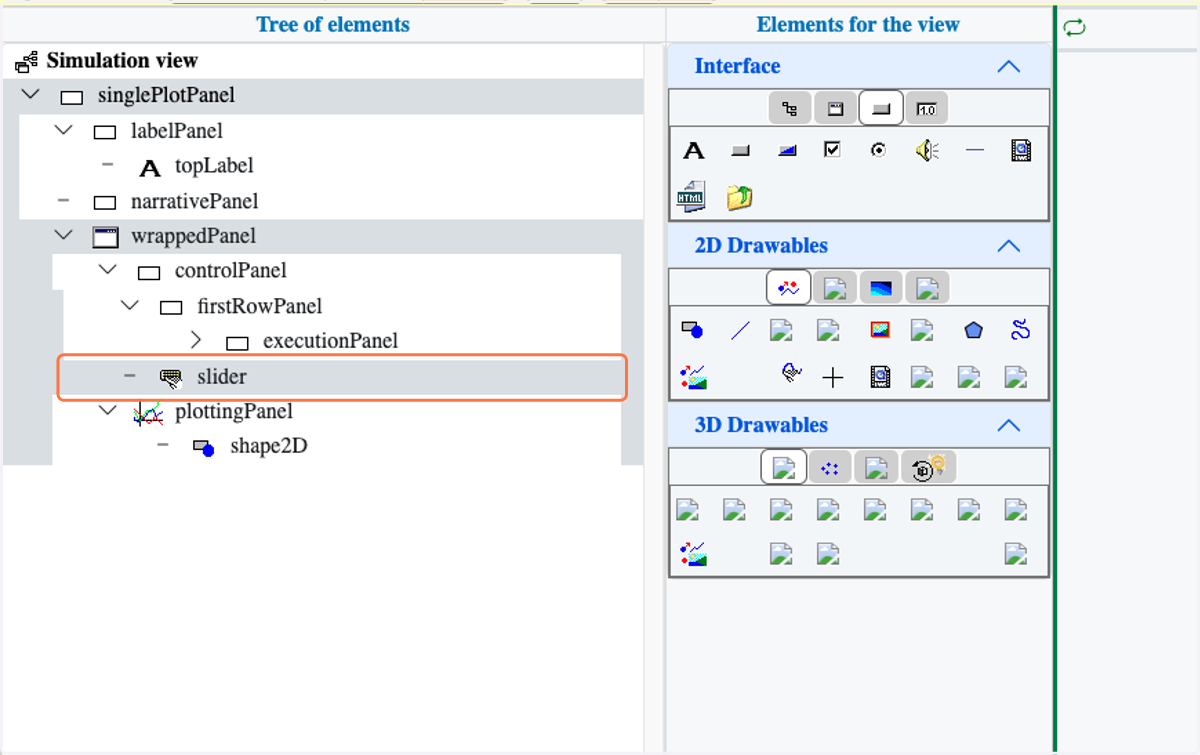Screen dimensions: 1200x755
Task: Open the blue gradient fields tab in 2D Drawables
Action: (x=880, y=288)
